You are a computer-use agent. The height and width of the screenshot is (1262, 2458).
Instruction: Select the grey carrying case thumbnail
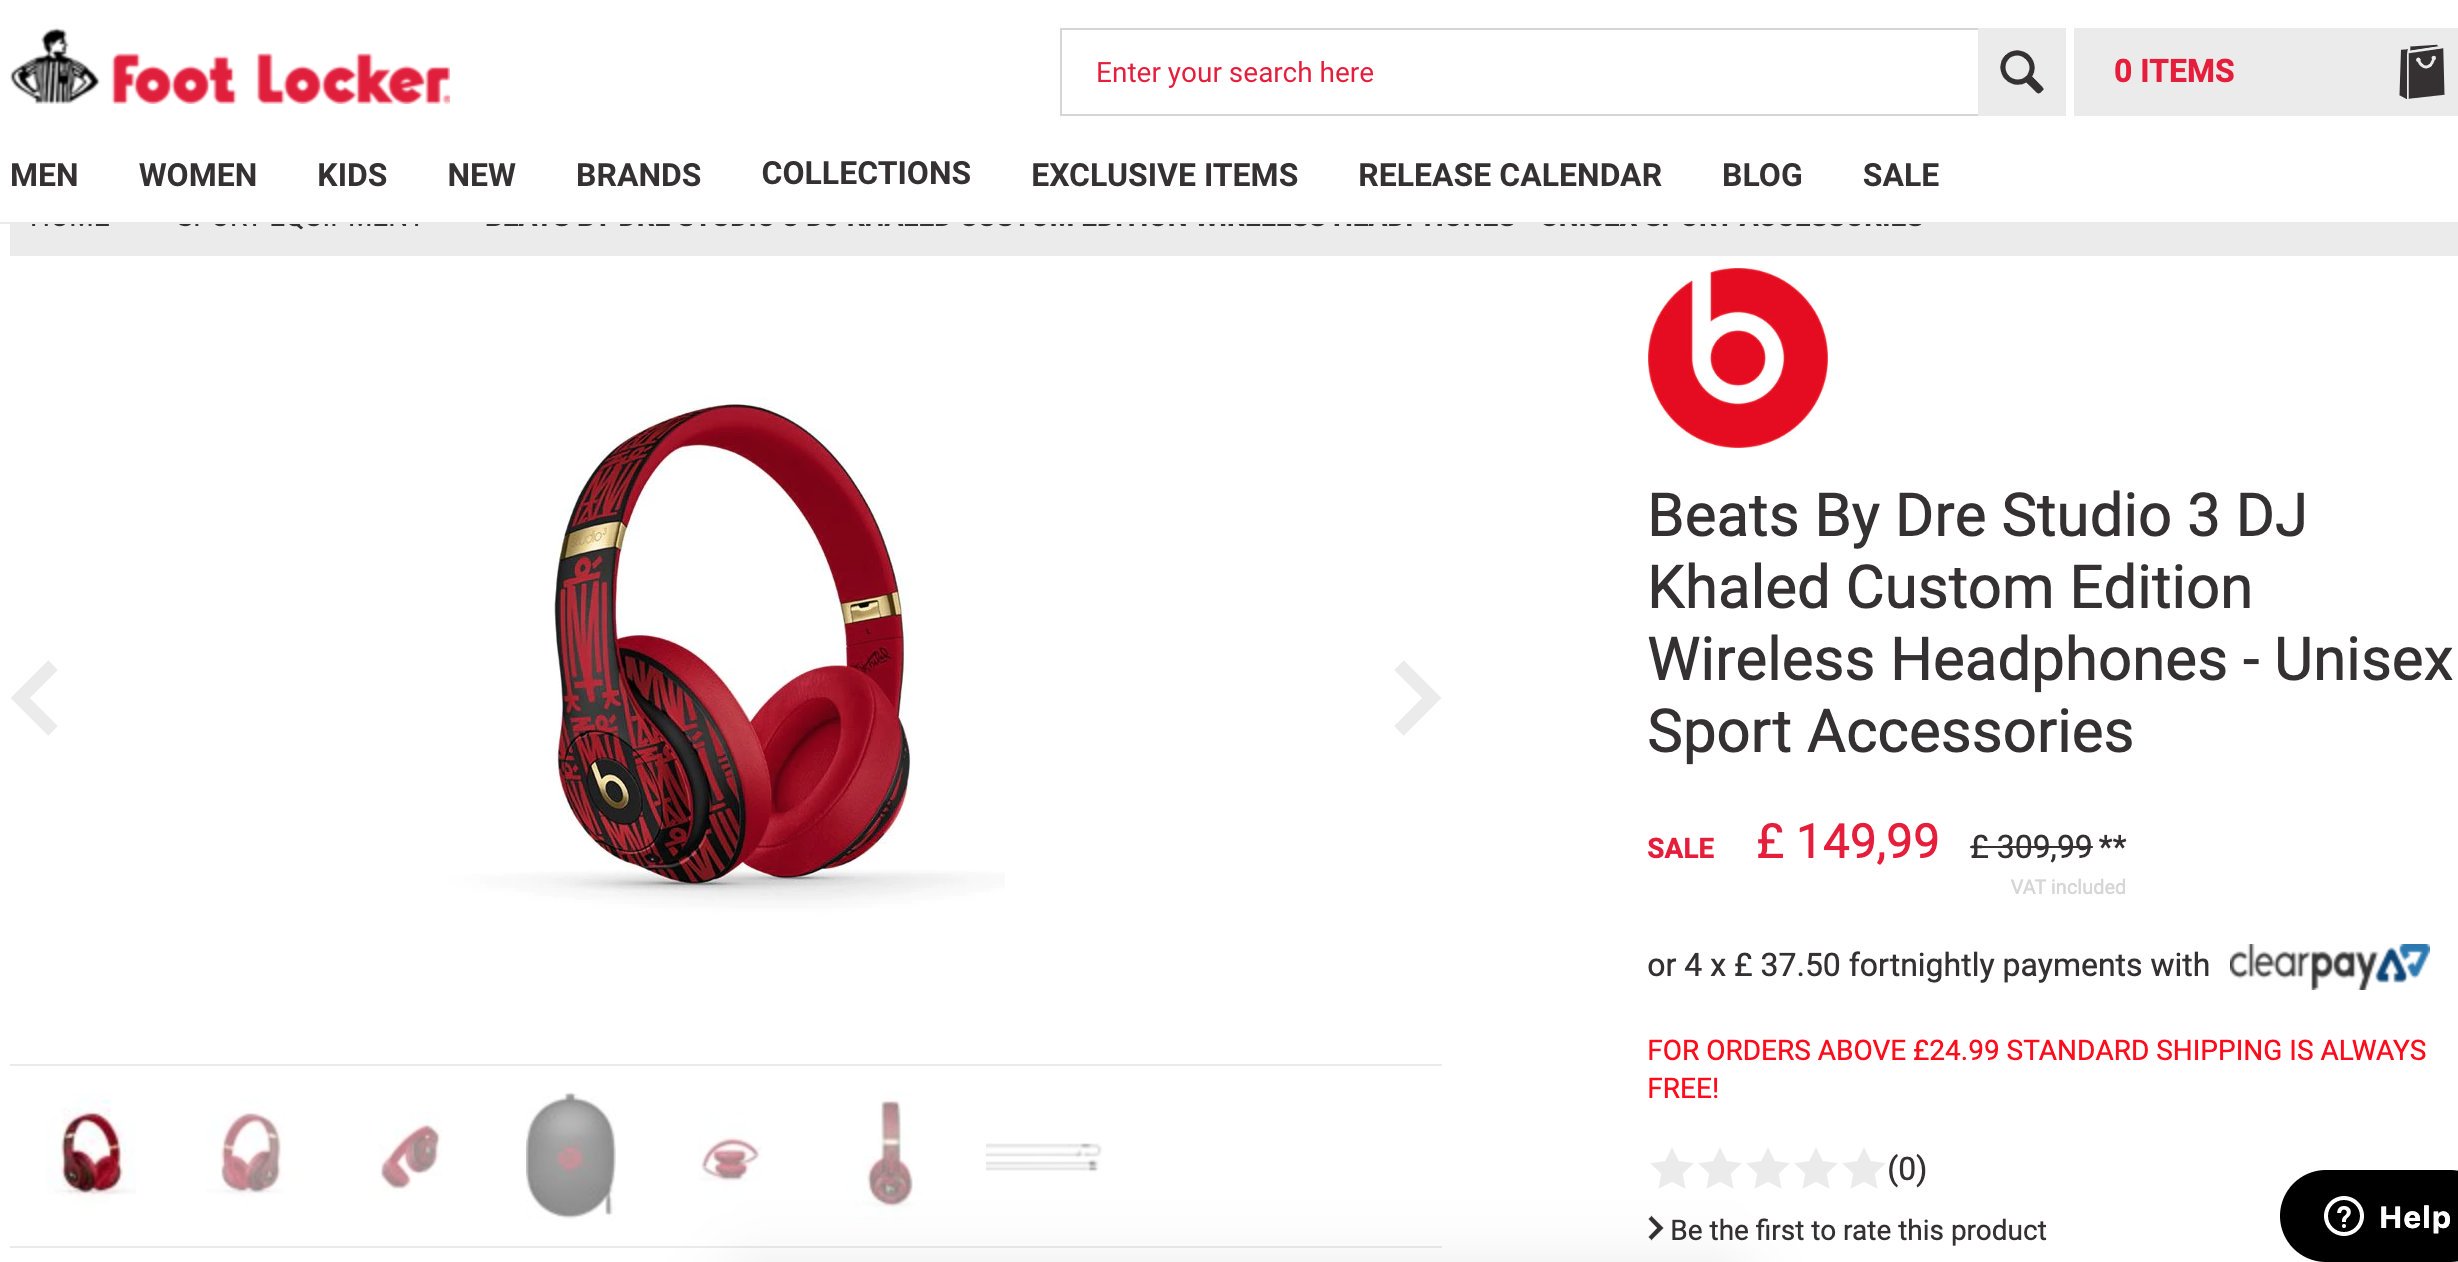(x=570, y=1155)
